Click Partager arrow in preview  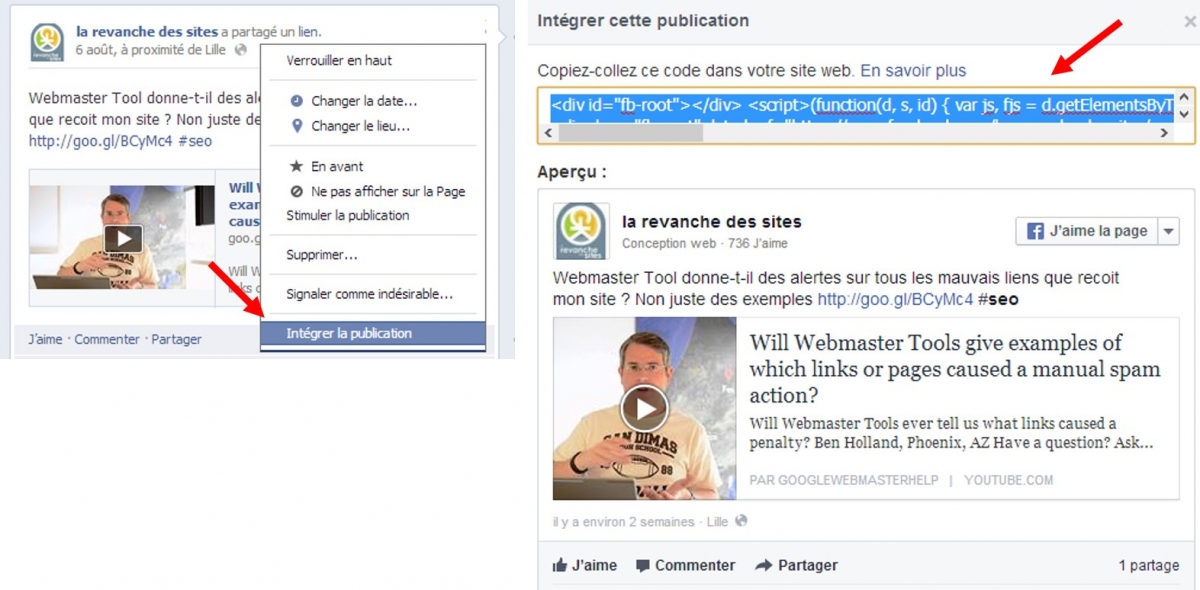coord(796,565)
